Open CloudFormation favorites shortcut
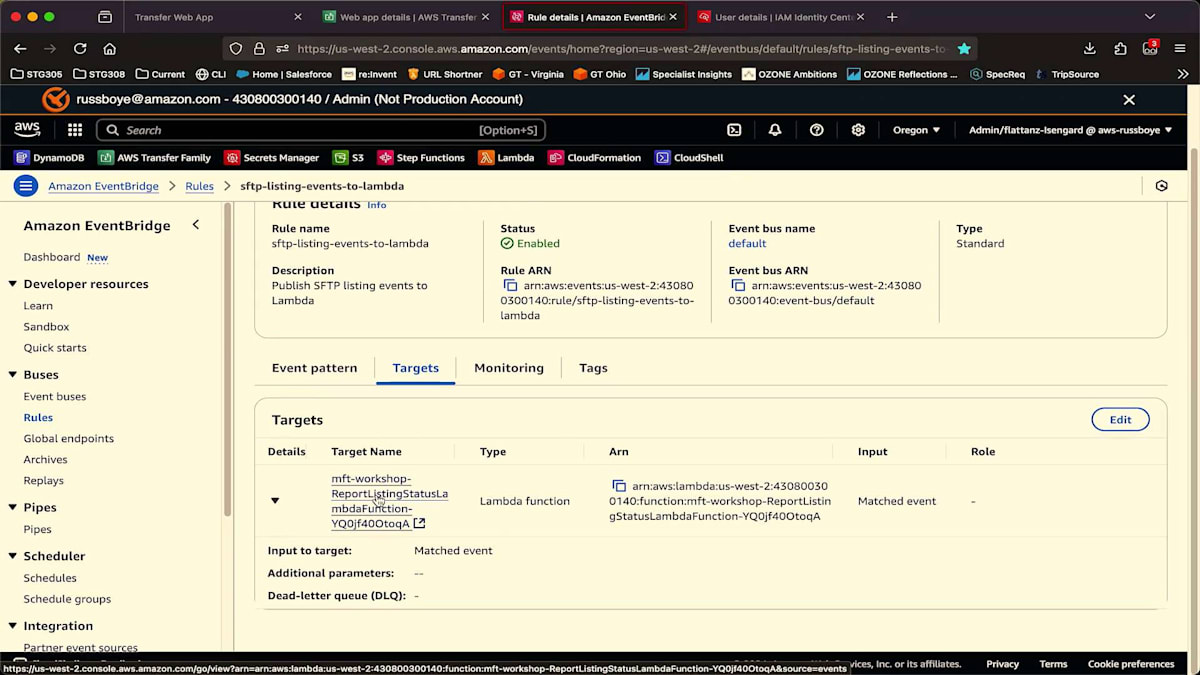Image resolution: width=1200 pixels, height=675 pixels. click(595, 158)
